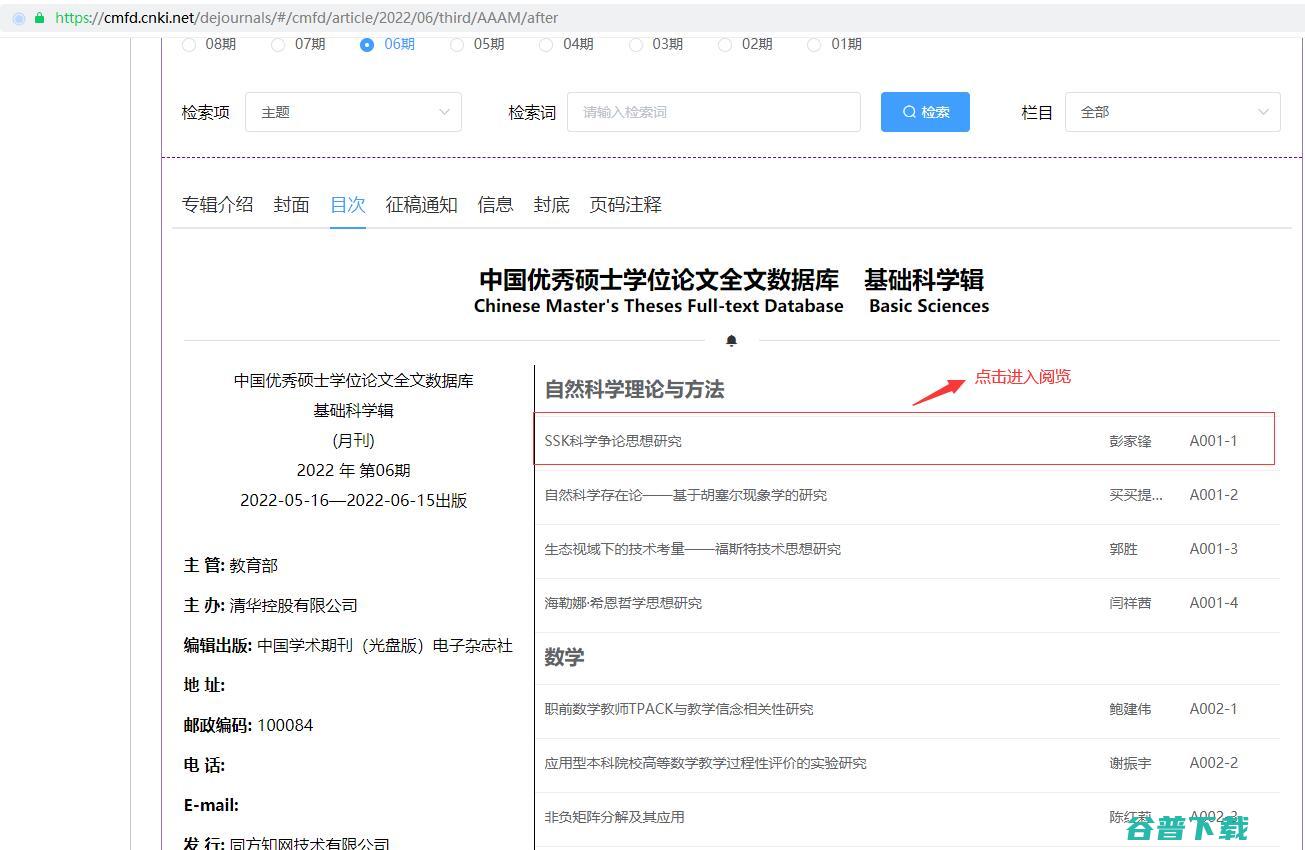The height and width of the screenshot is (850, 1305).
Task: Open thesis 自然科学存在论——基于胡塞尔现象学的研究
Action: click(x=686, y=495)
